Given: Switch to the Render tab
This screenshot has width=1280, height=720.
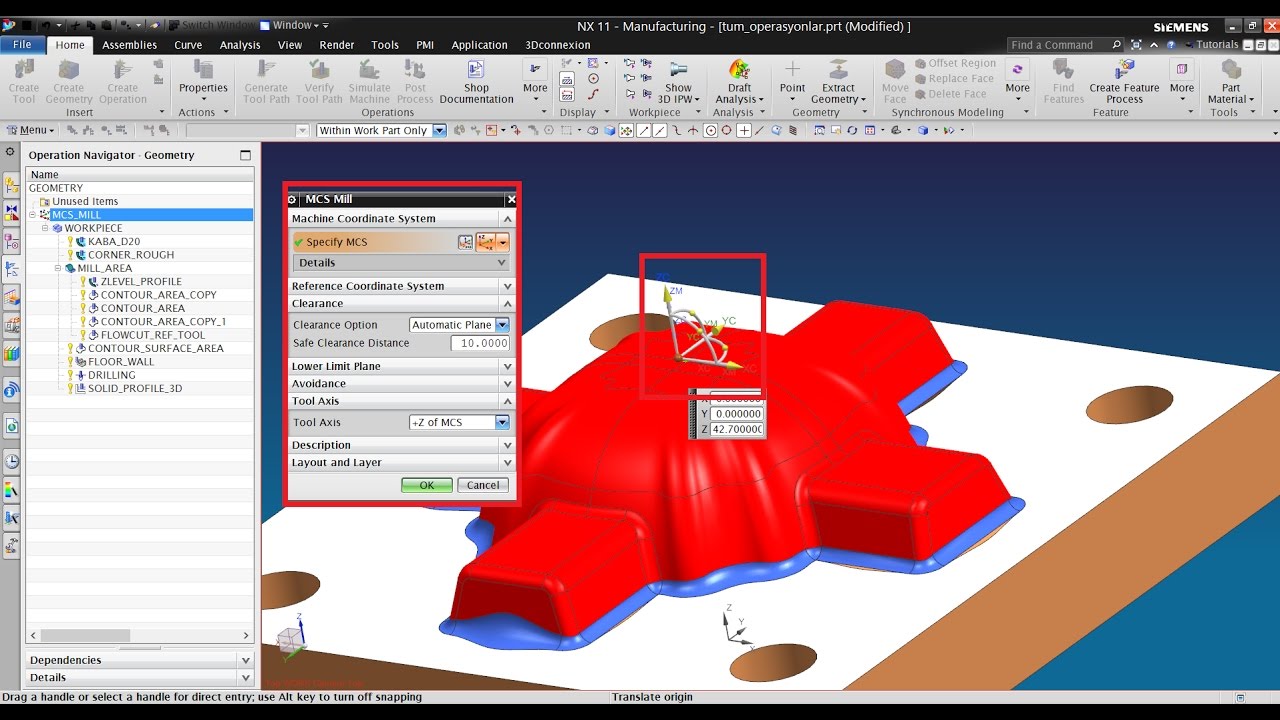Looking at the screenshot, I should click(337, 45).
